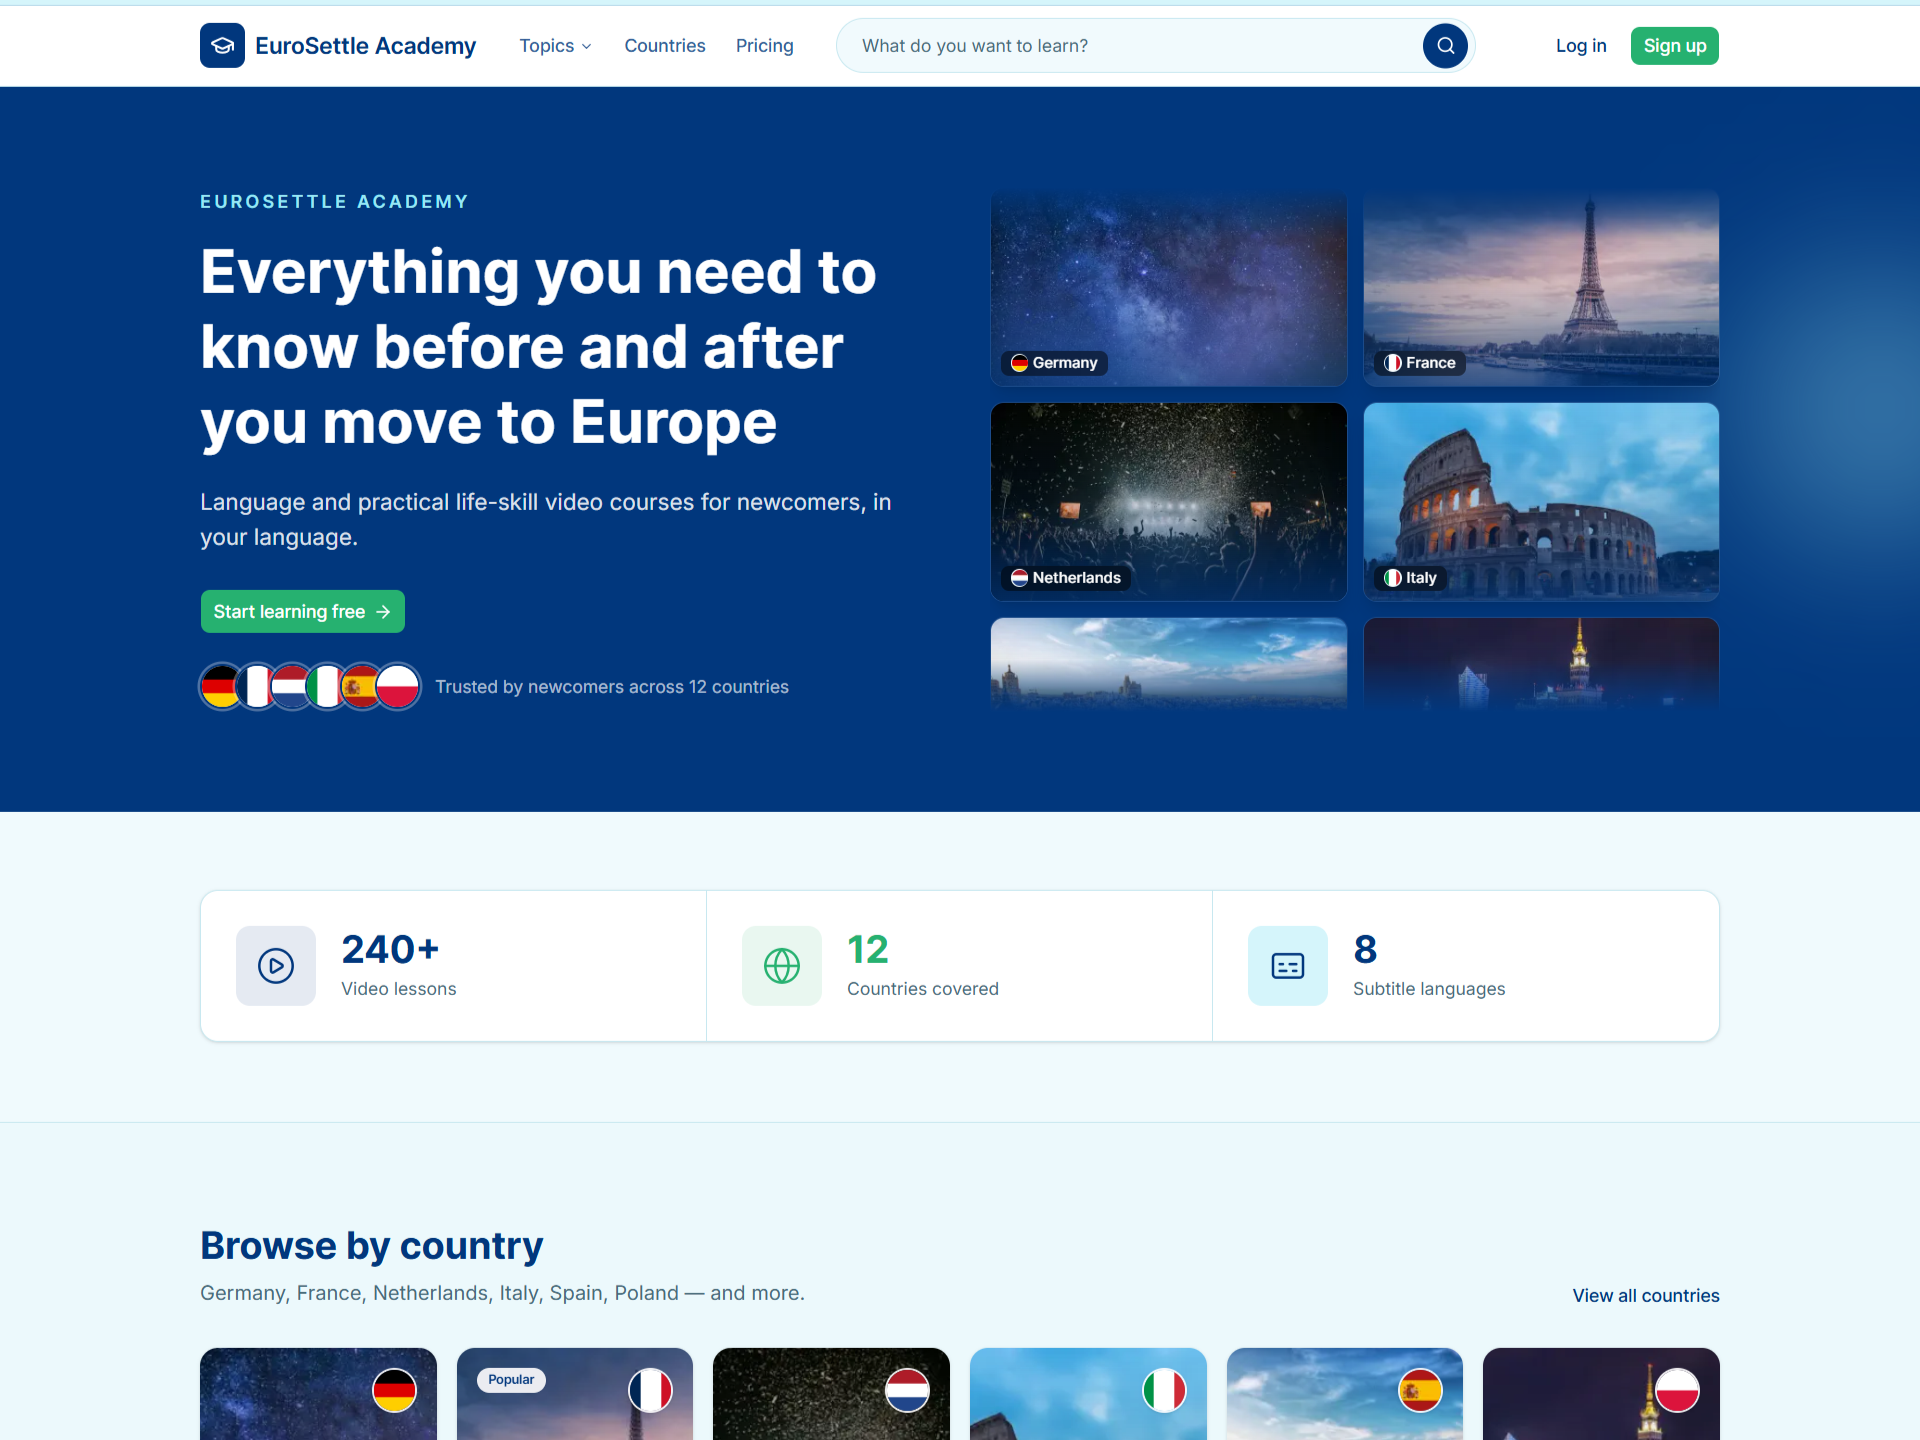Click the Popular badge on France card
1920x1440 pixels.
click(511, 1379)
